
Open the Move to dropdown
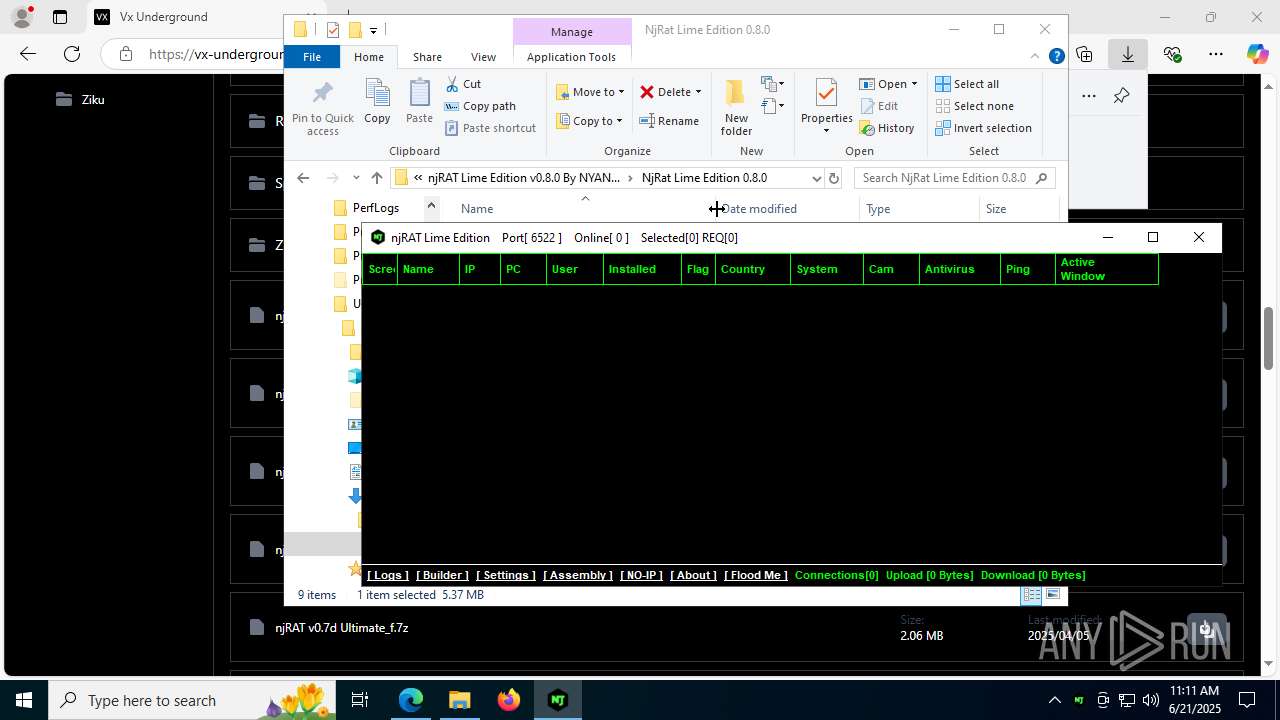(x=590, y=92)
